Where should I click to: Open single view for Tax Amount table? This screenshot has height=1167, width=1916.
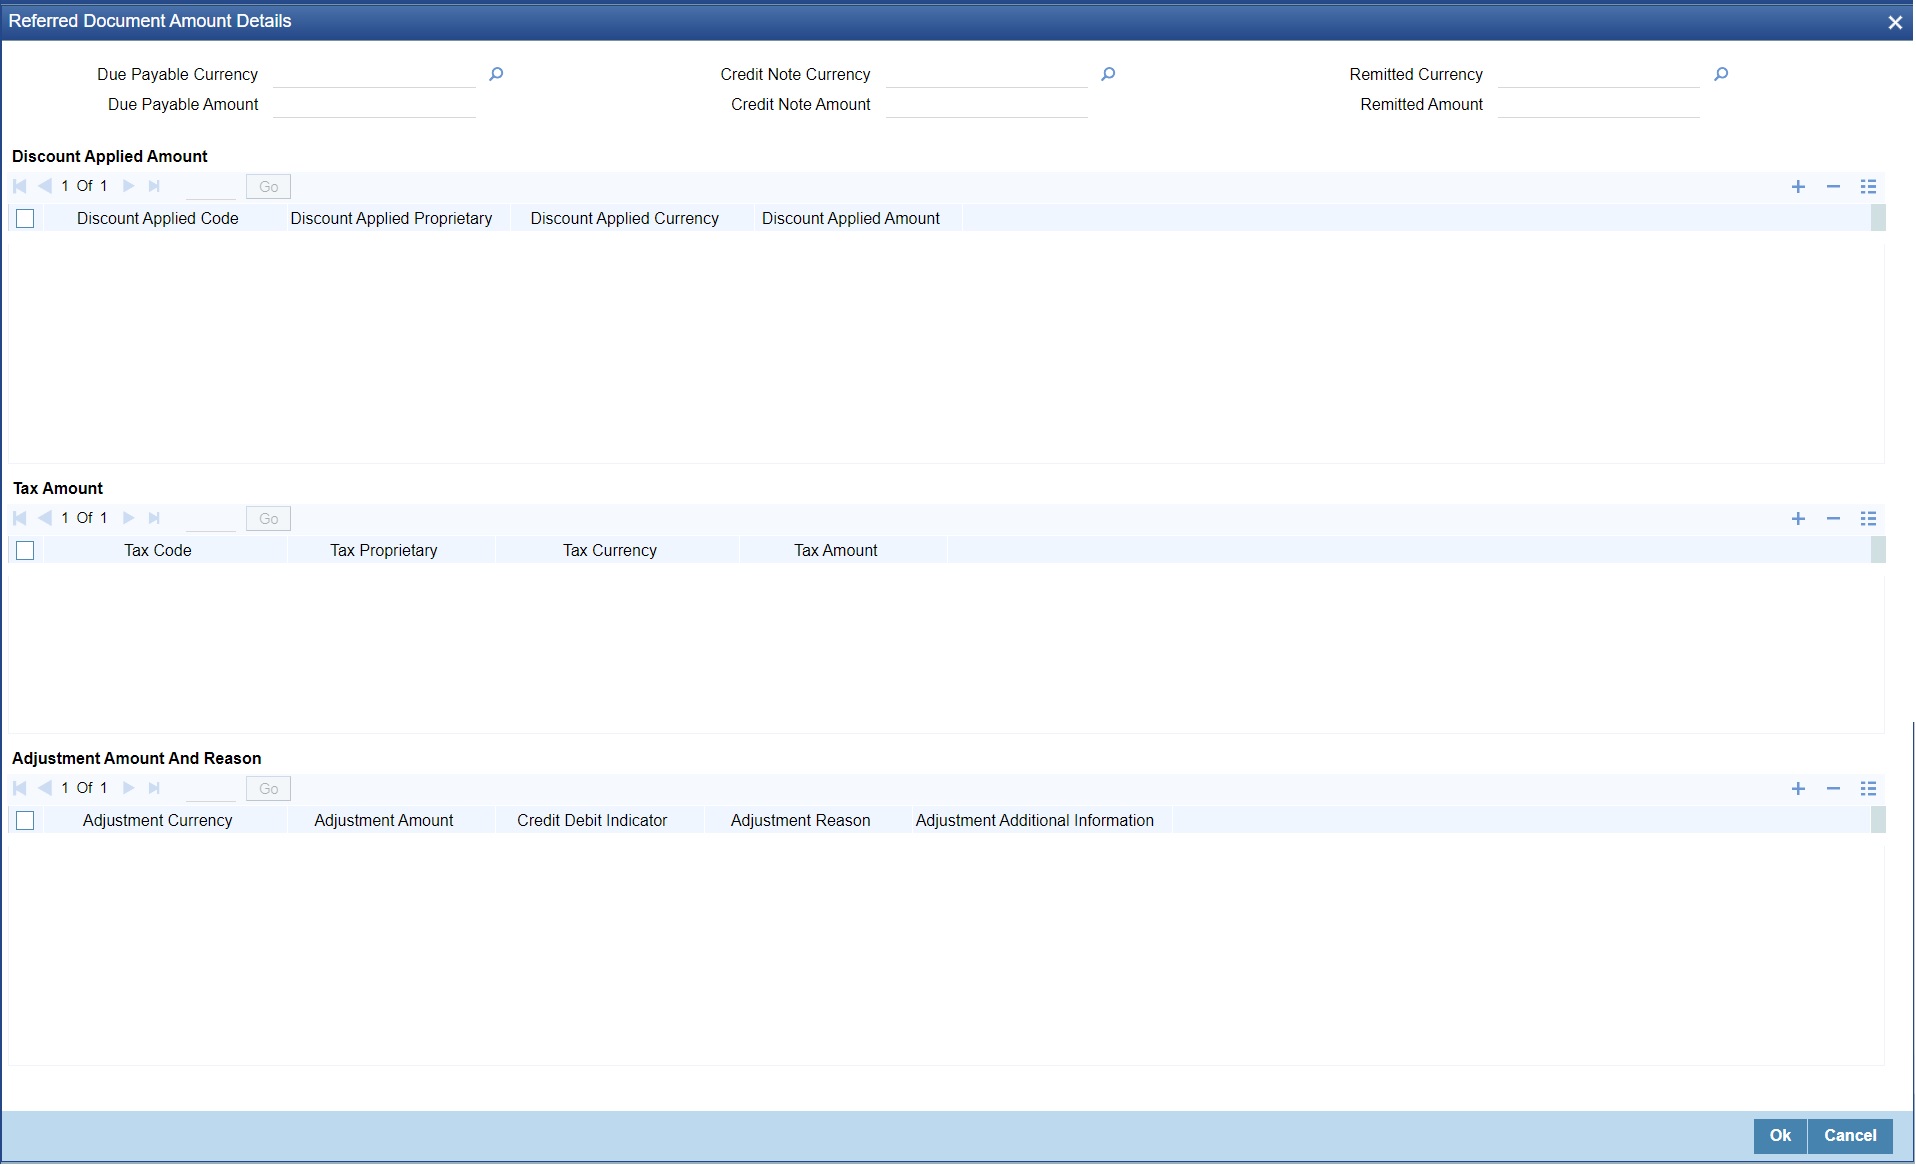point(1868,519)
